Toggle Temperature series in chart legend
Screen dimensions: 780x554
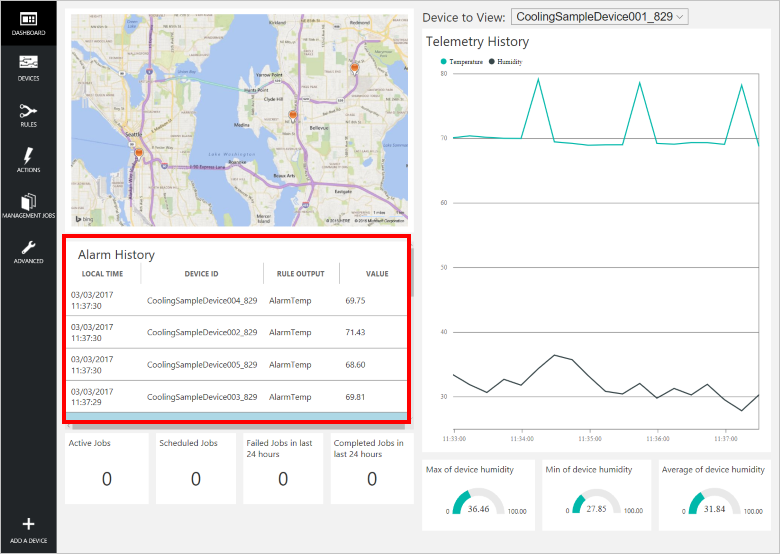(x=462, y=61)
